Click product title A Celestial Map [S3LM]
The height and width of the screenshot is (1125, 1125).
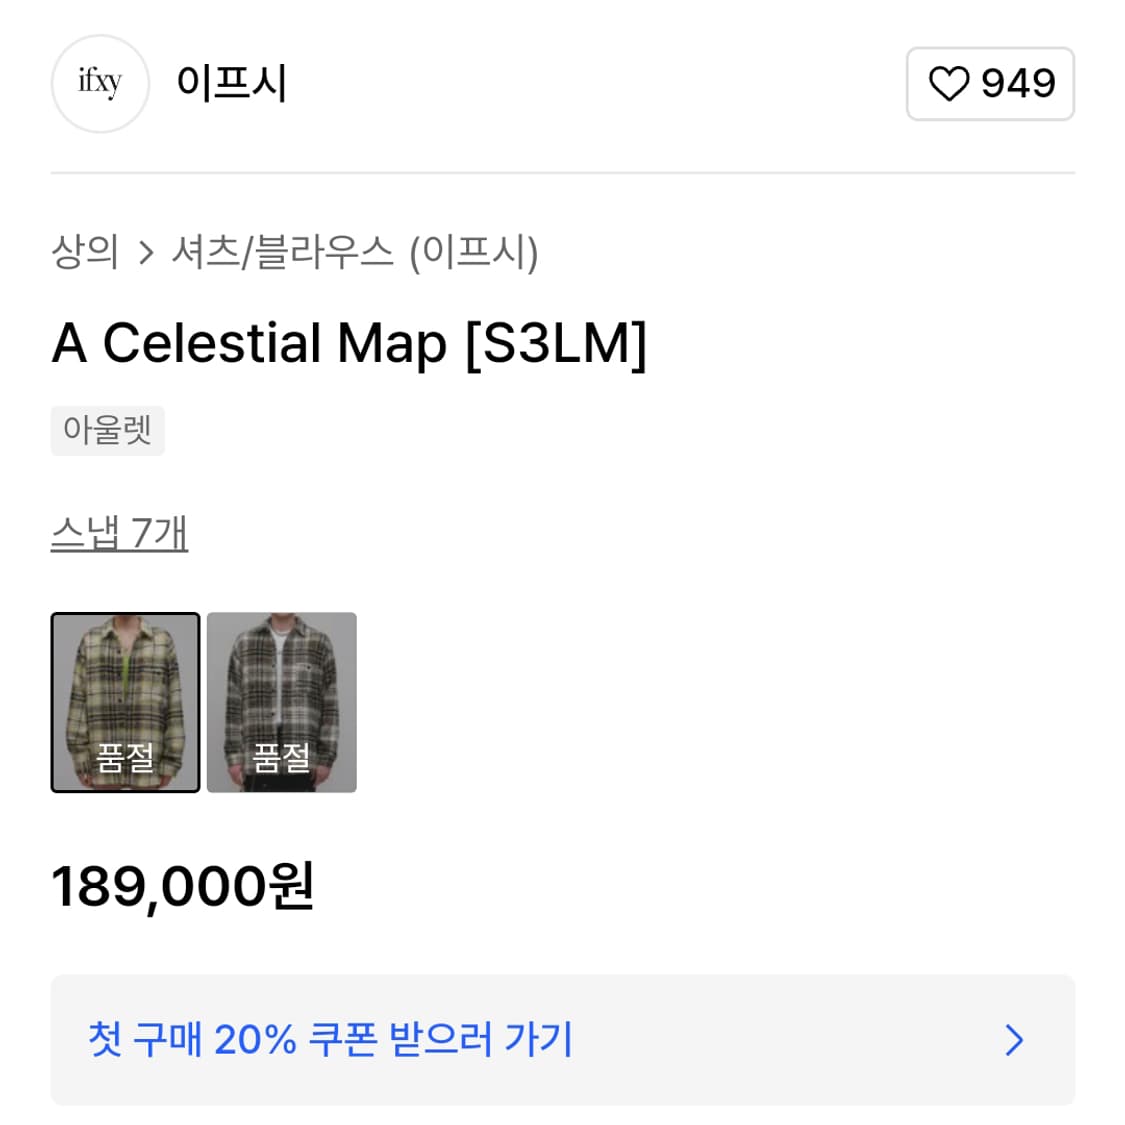point(349,343)
